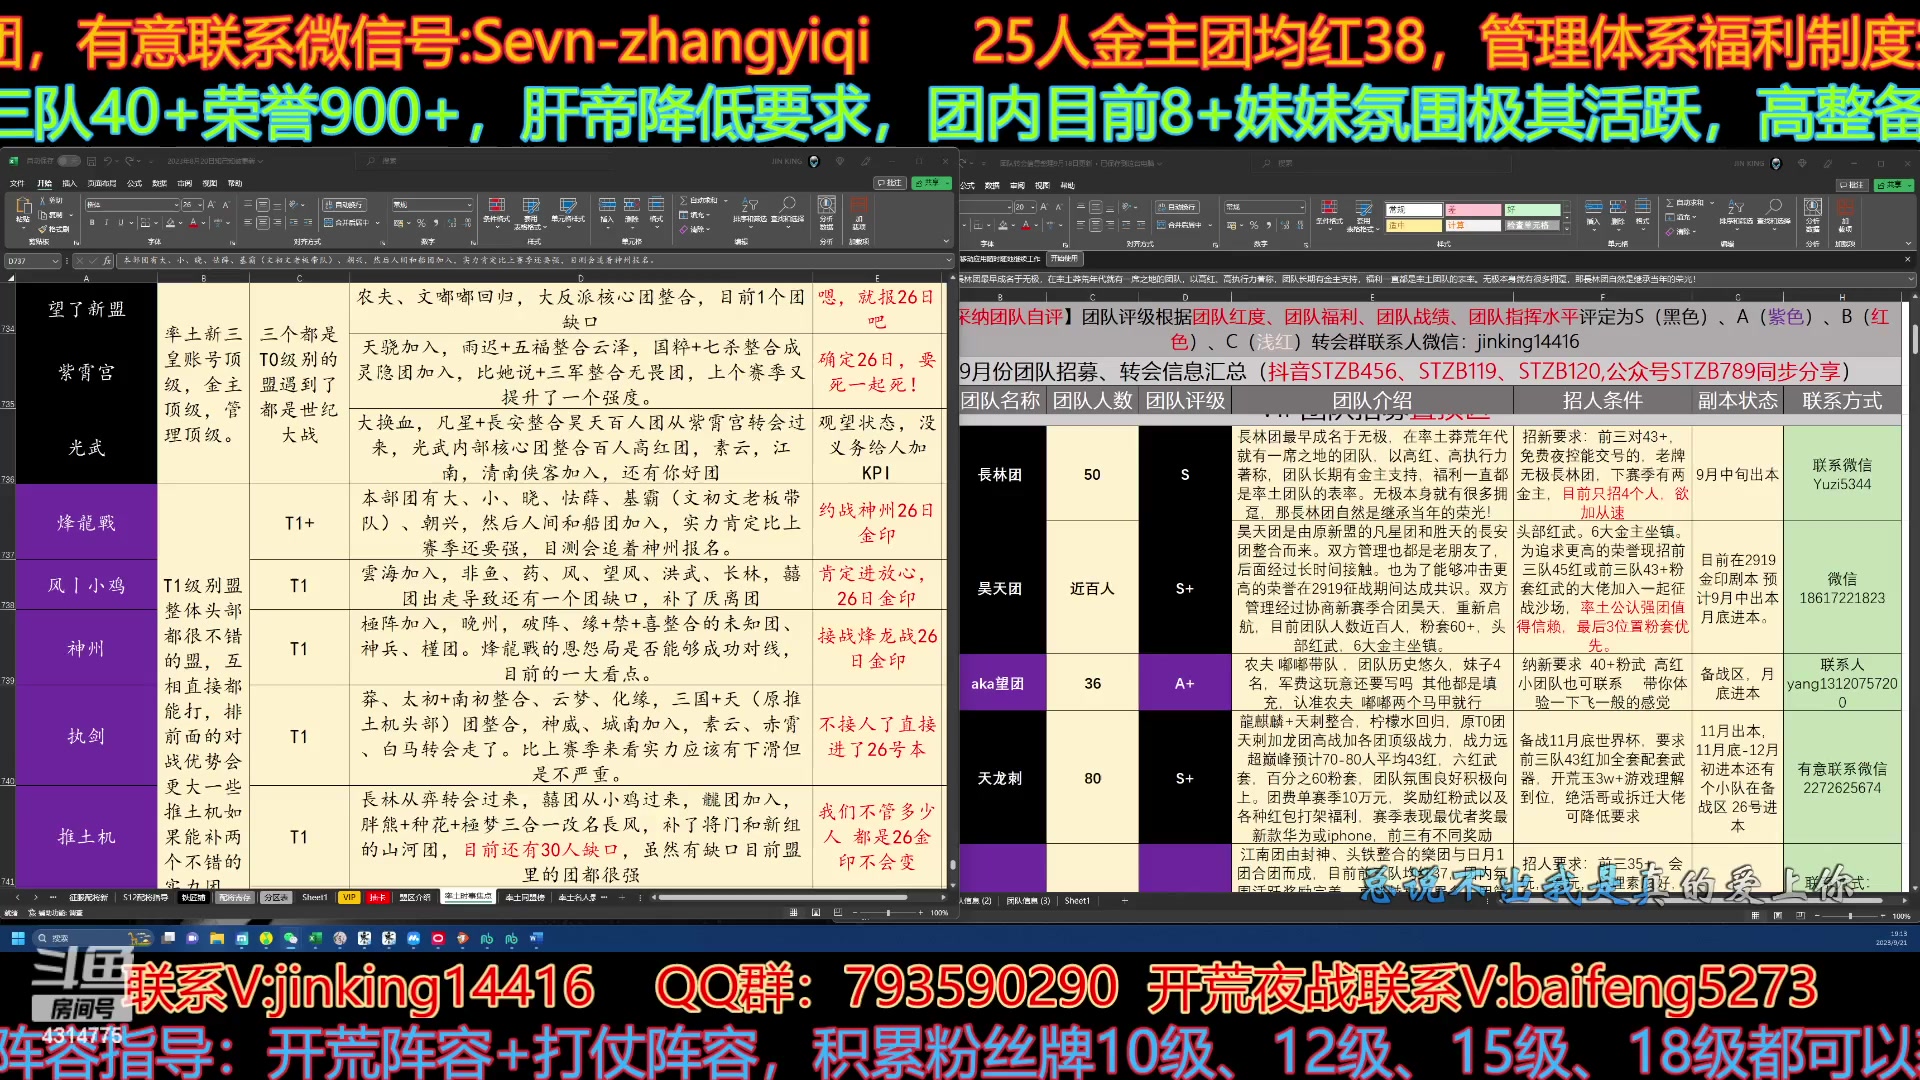1920x1080 pixels.
Task: Toggle Underline in left Excel ribbon
Action: point(121,223)
